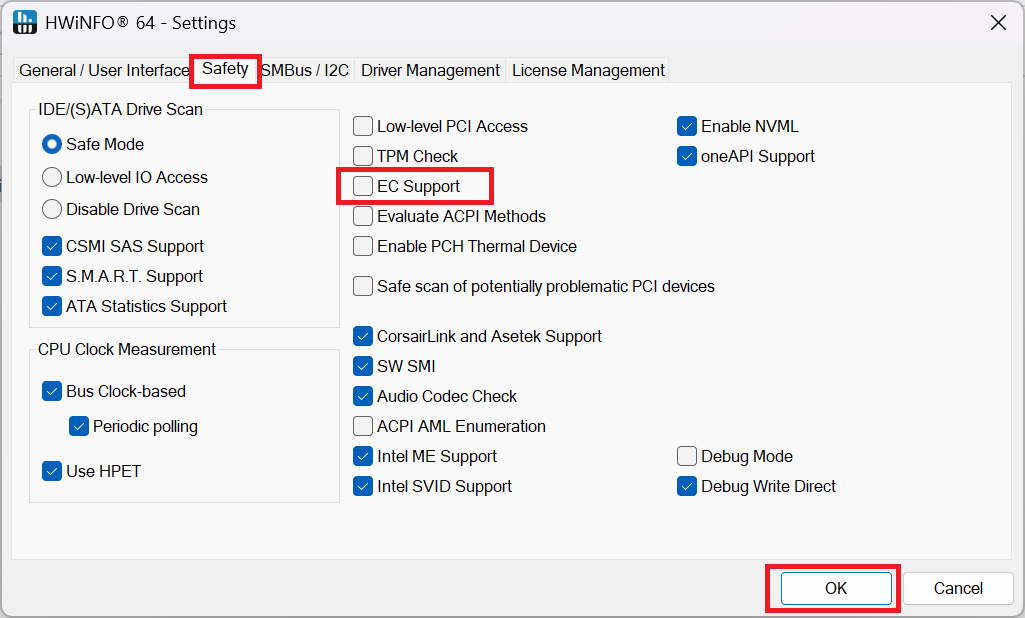Uncheck Enable NVML option

(687, 126)
